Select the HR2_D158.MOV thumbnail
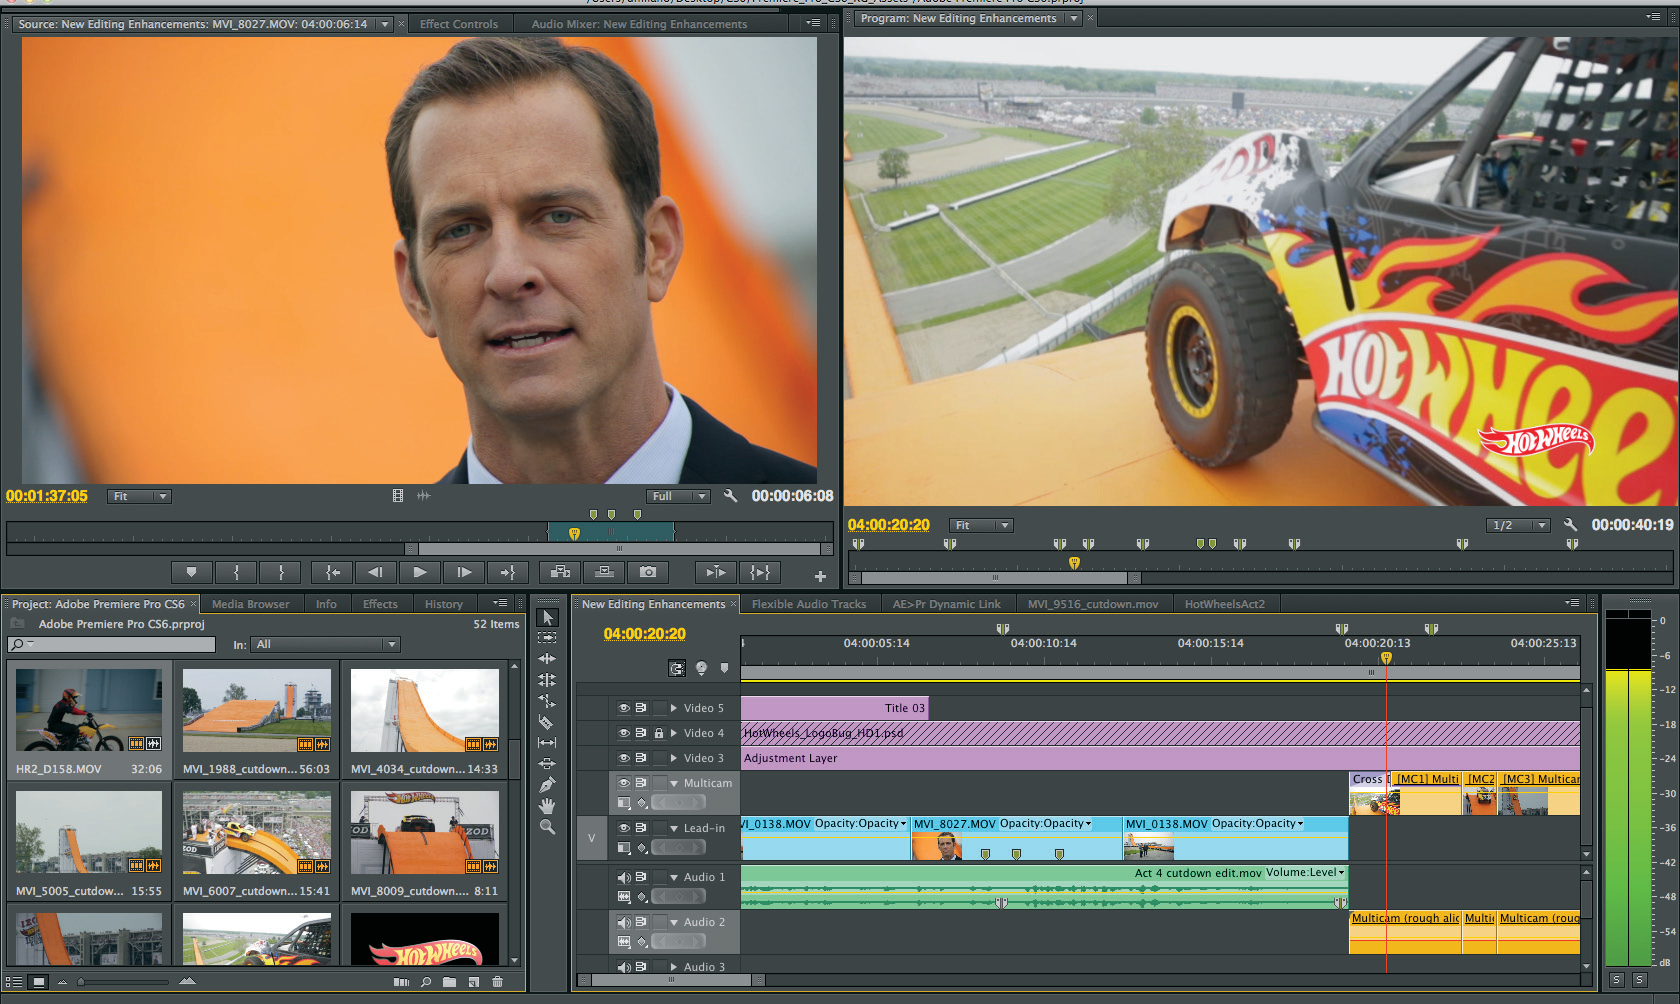The height and width of the screenshot is (1004, 1680). coord(88,710)
